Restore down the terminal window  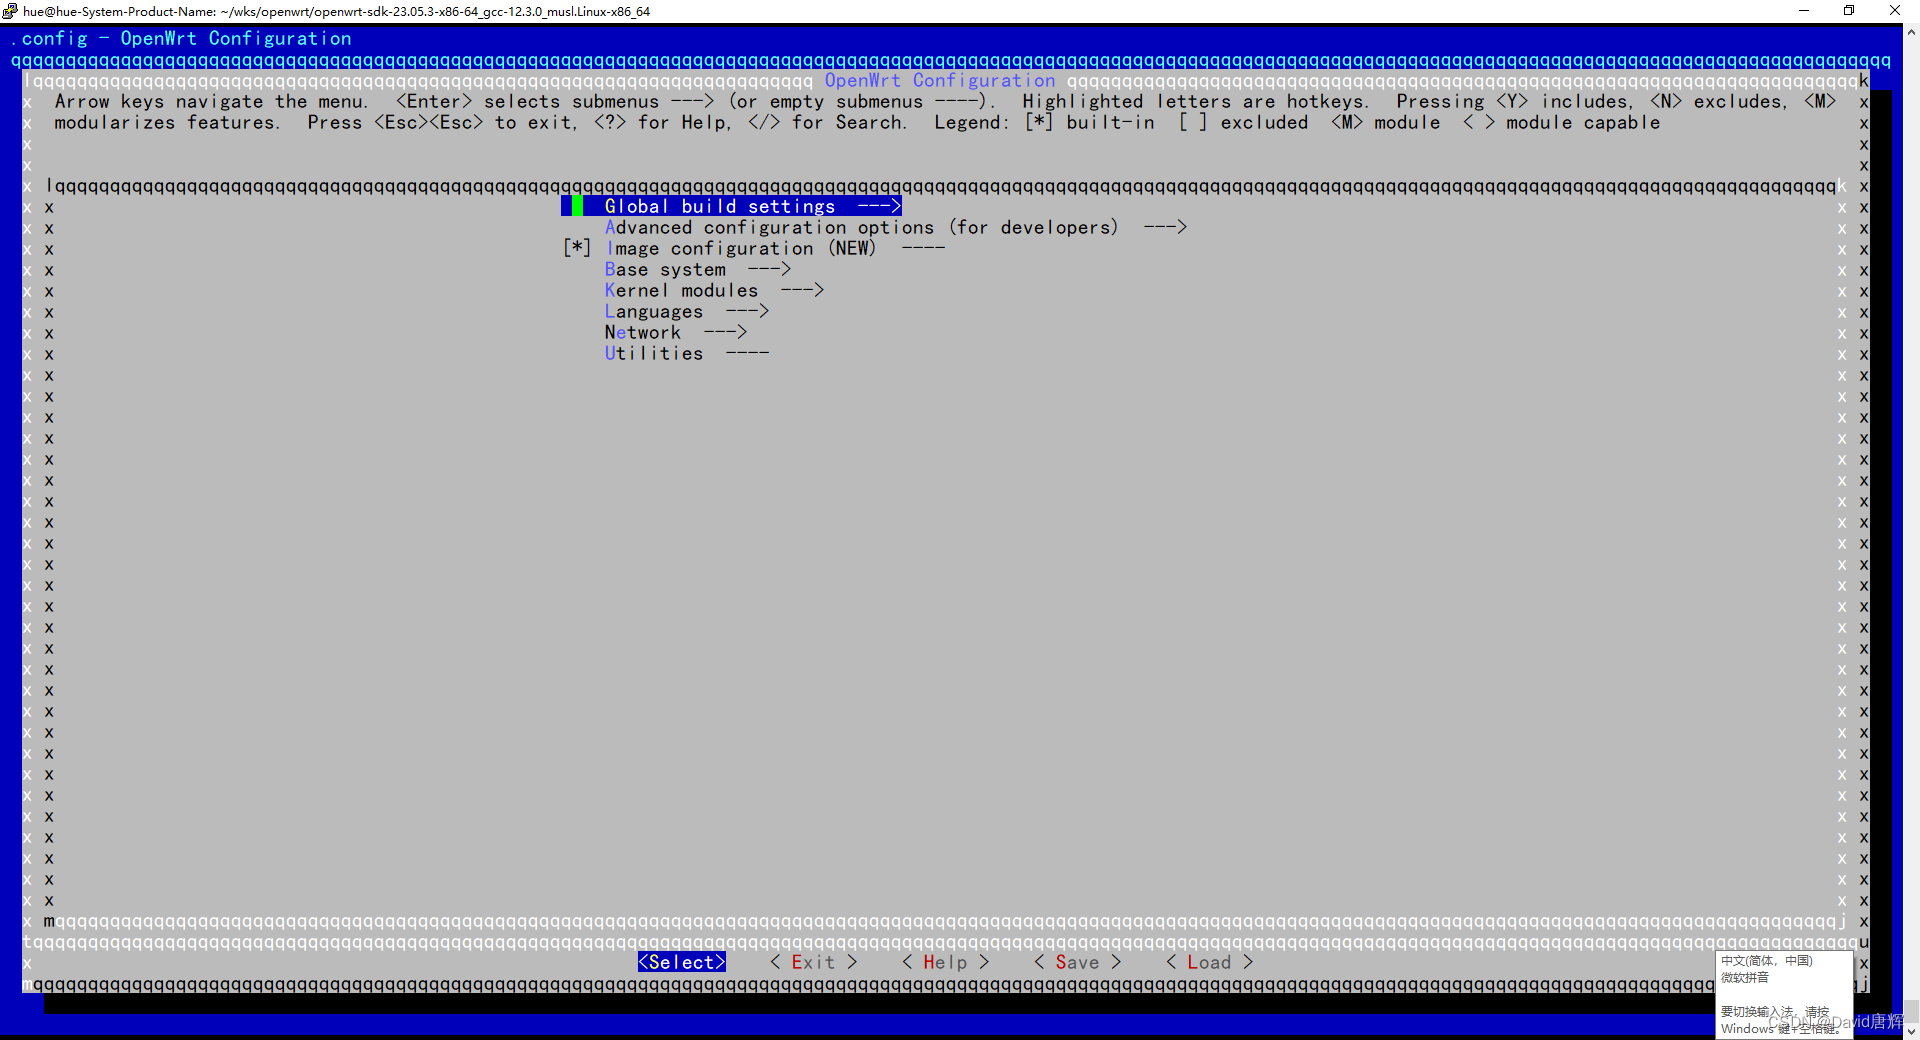pos(1849,11)
